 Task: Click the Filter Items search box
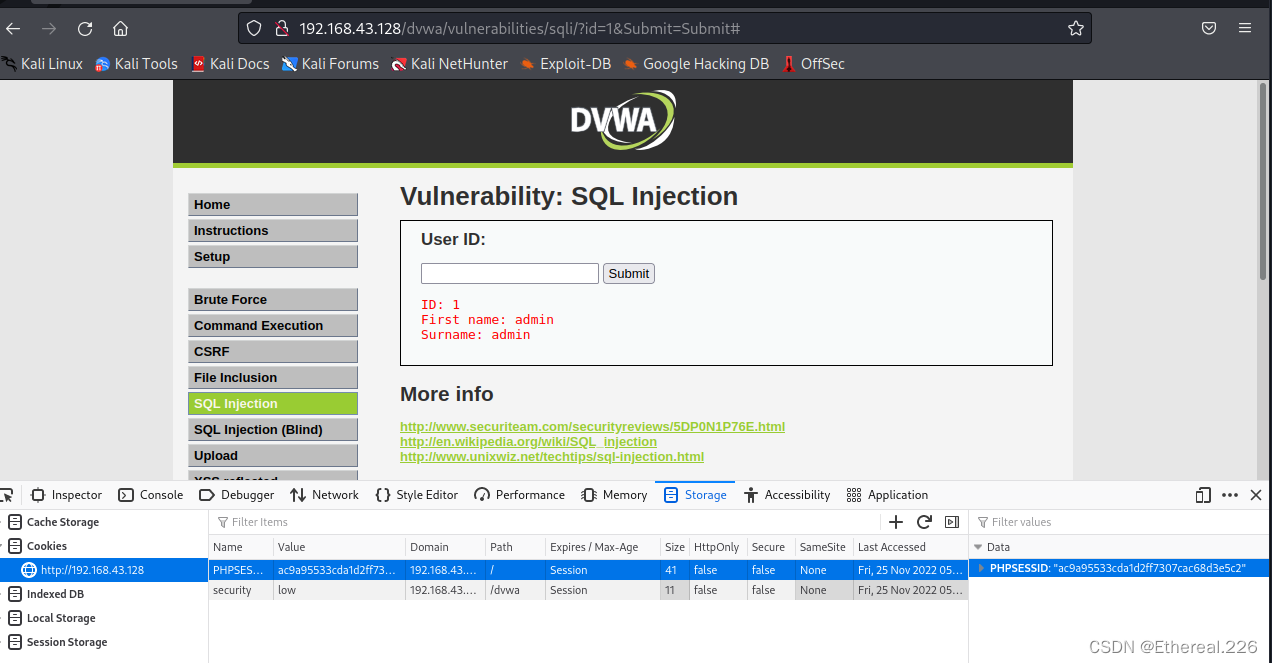[x=545, y=522]
